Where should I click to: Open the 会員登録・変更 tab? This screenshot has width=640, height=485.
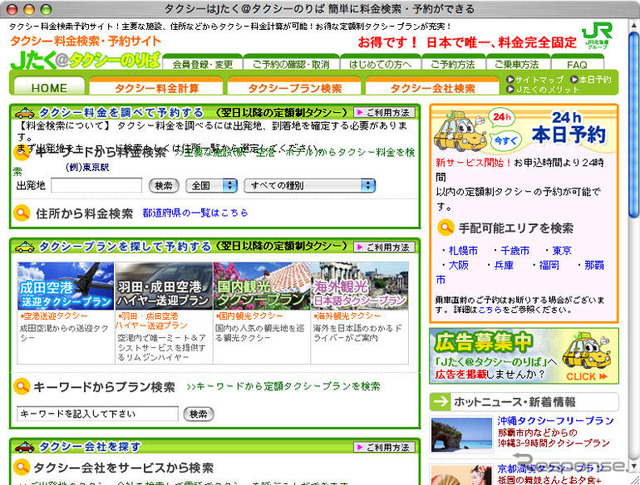(x=202, y=63)
